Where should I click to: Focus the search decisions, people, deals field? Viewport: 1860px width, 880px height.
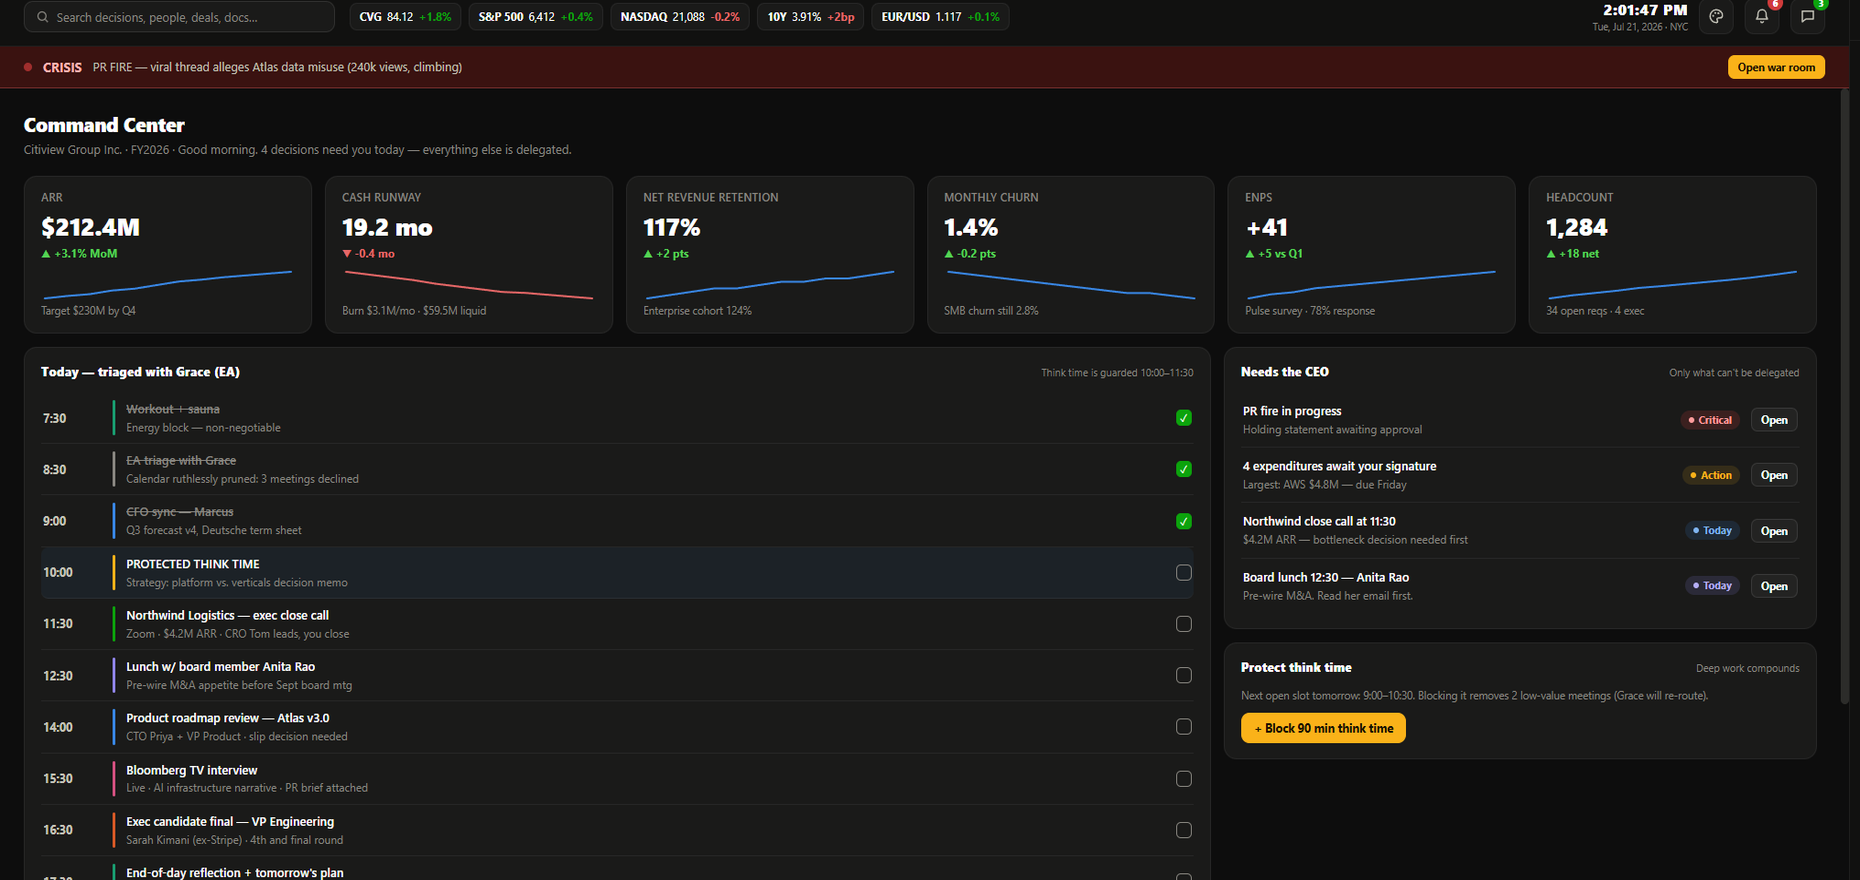[x=179, y=17]
